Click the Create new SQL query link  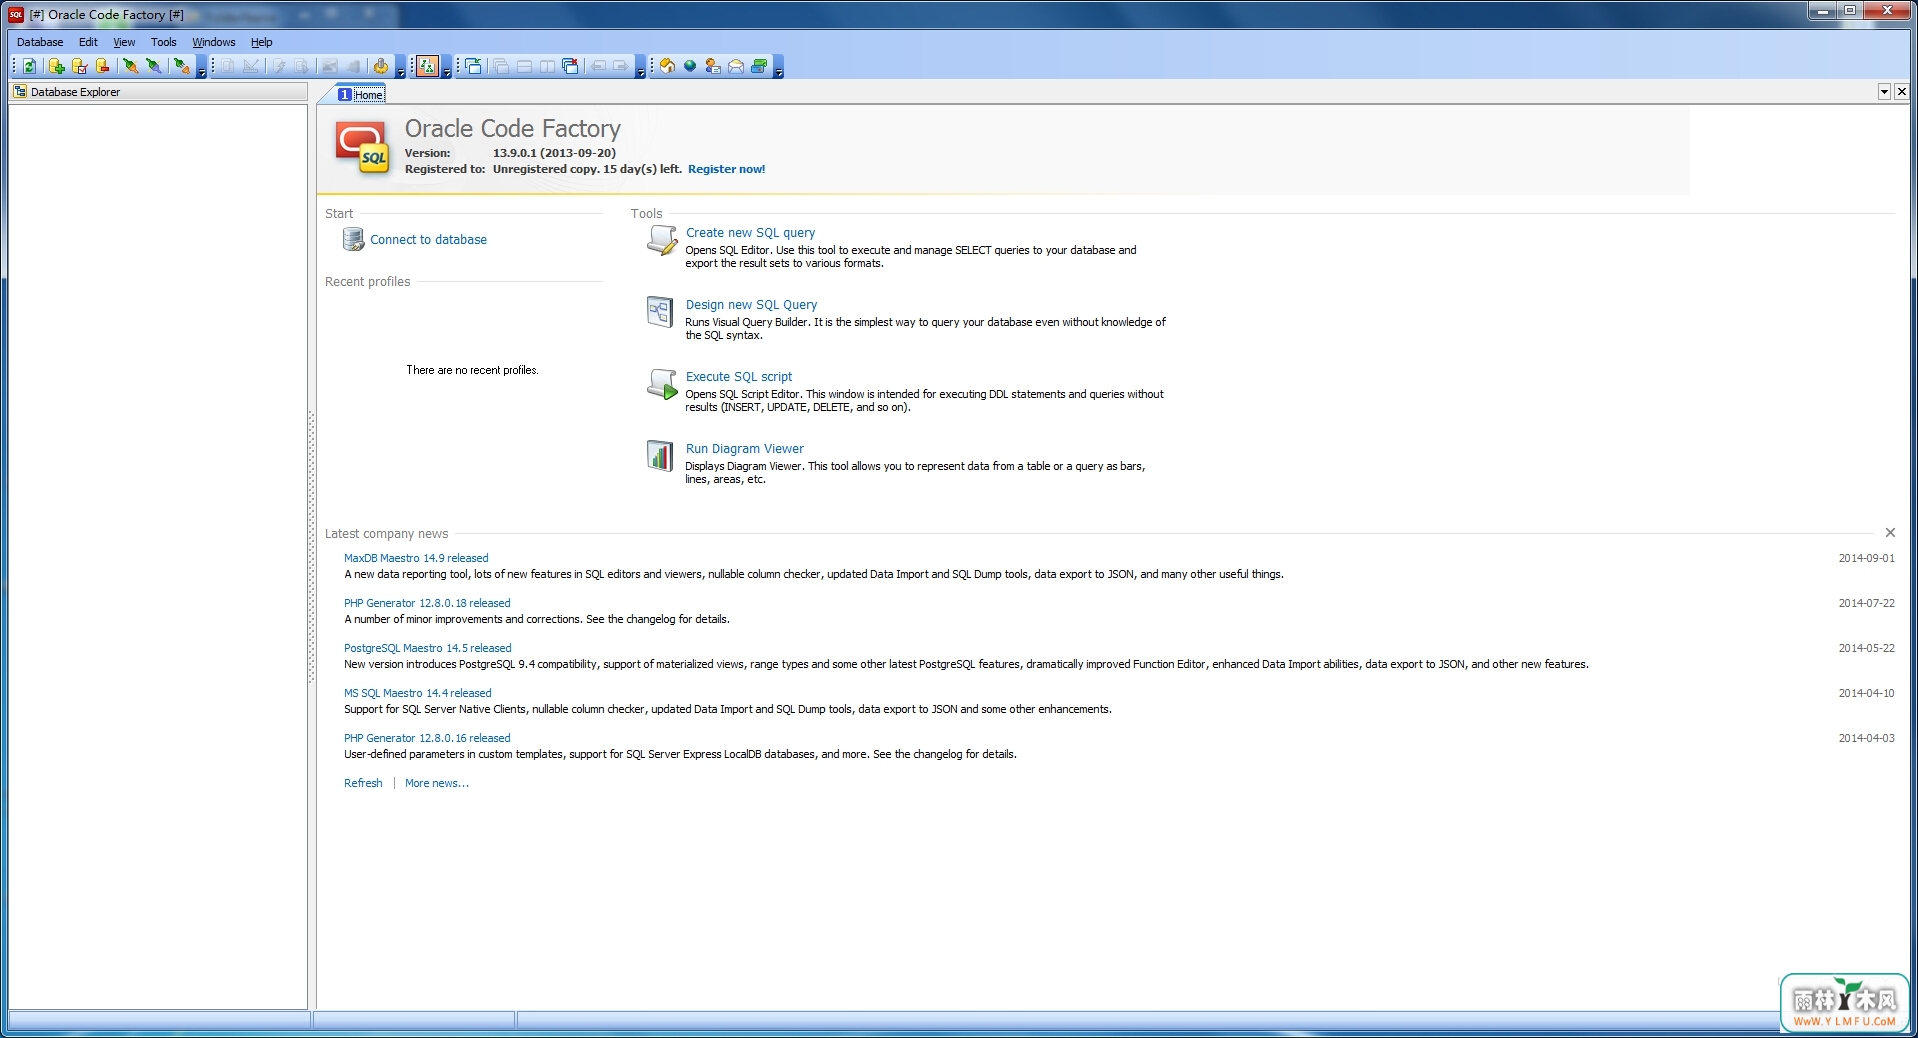[750, 232]
